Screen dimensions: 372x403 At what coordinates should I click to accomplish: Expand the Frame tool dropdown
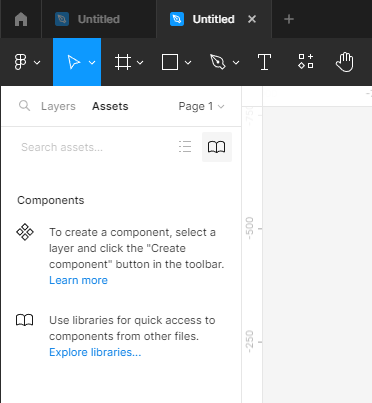pyautogui.click(x=140, y=62)
